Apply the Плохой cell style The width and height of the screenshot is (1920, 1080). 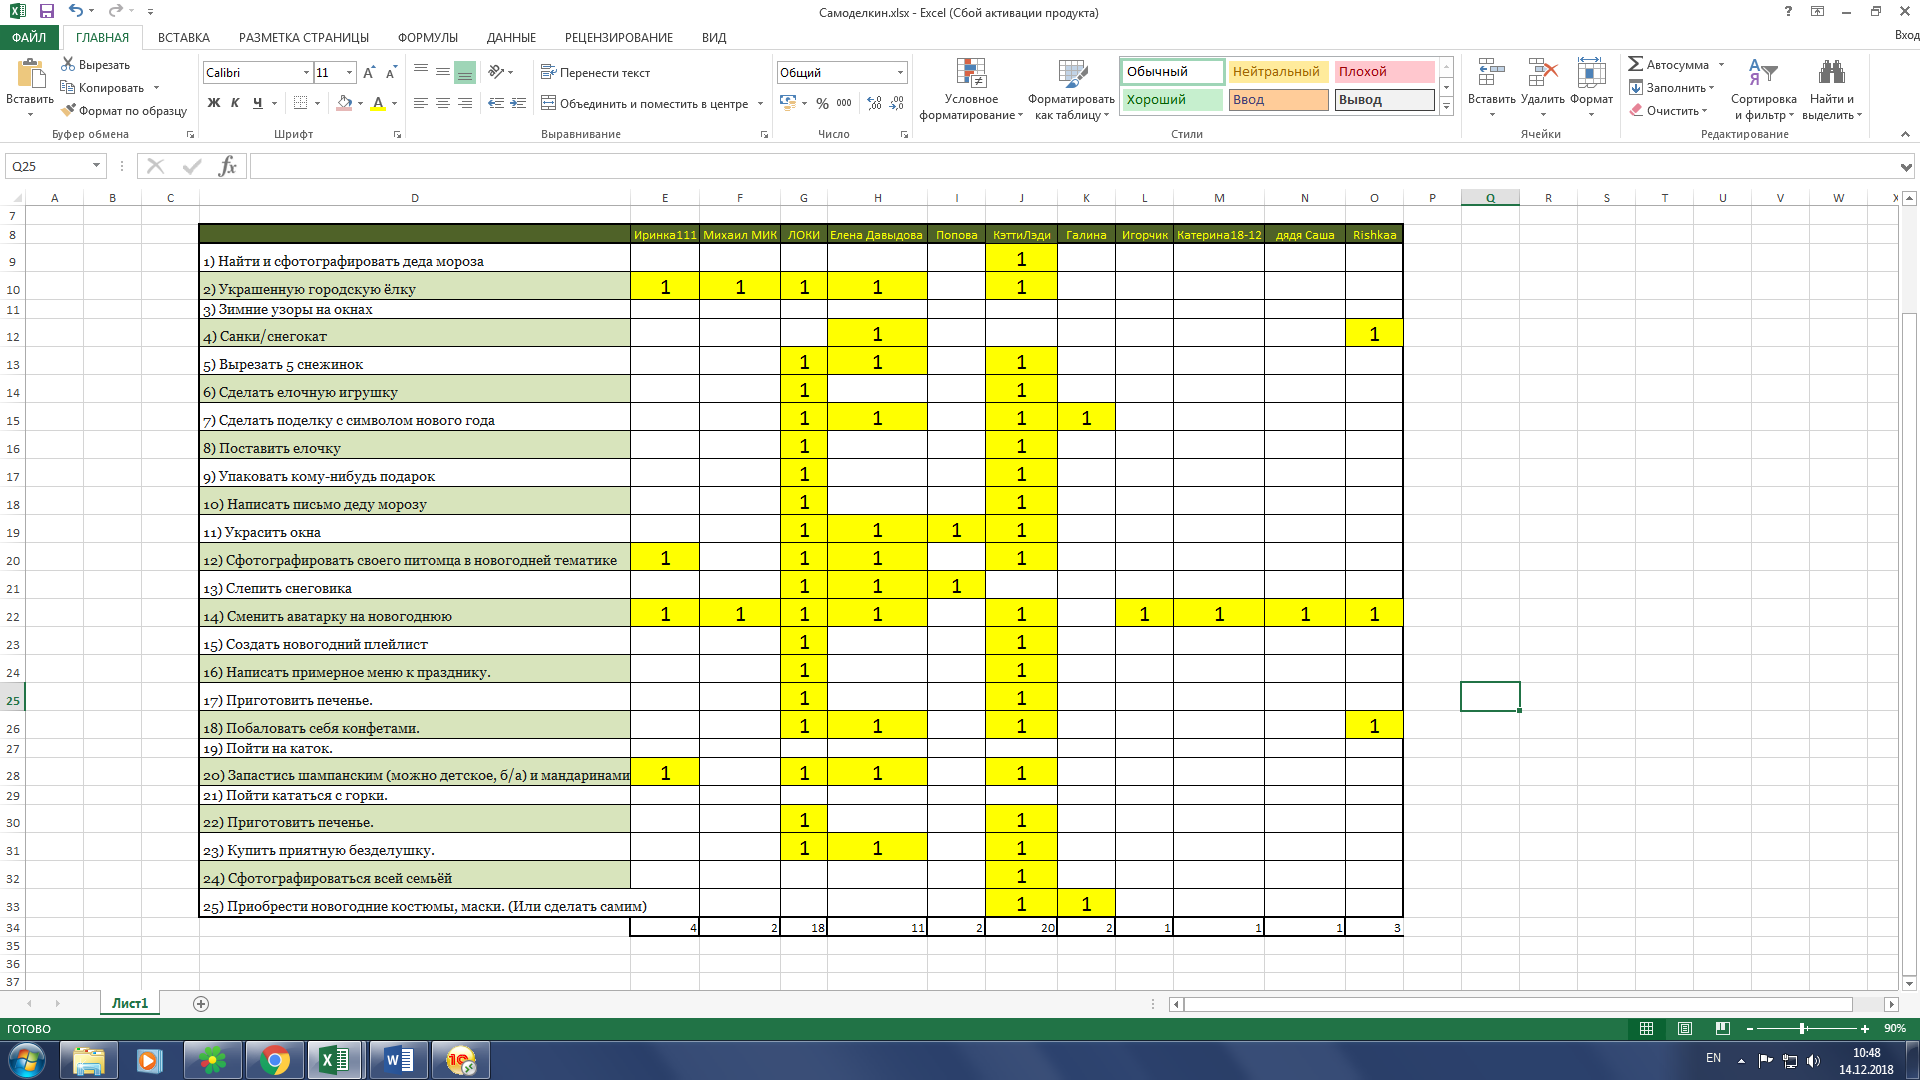[1383, 72]
